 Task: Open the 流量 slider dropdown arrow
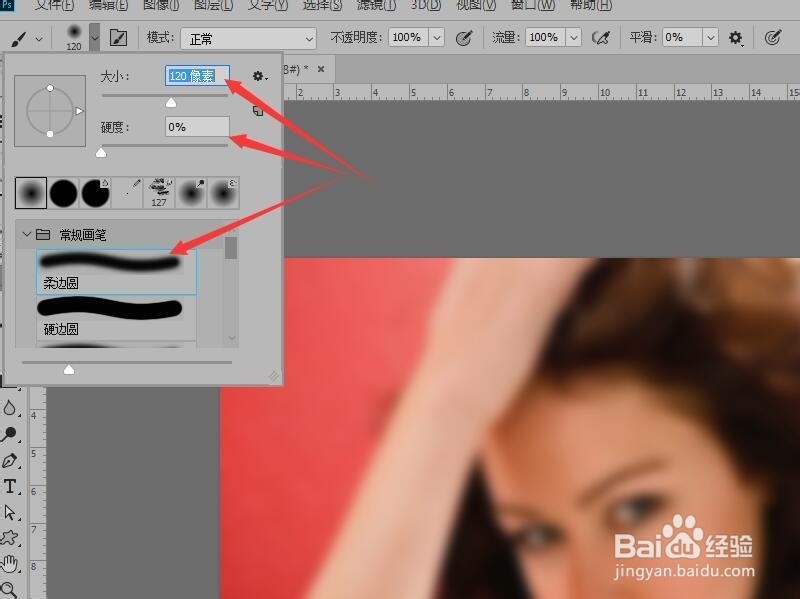[573, 38]
